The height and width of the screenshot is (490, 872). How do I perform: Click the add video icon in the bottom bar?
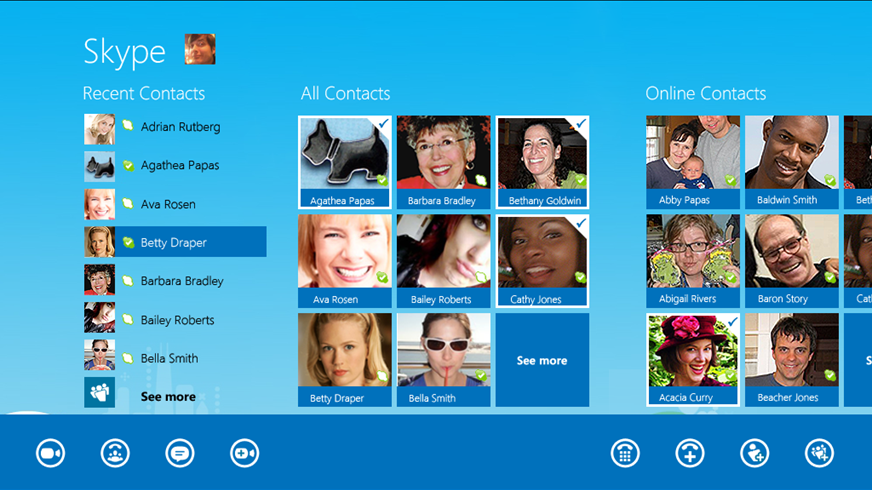pos(244,453)
